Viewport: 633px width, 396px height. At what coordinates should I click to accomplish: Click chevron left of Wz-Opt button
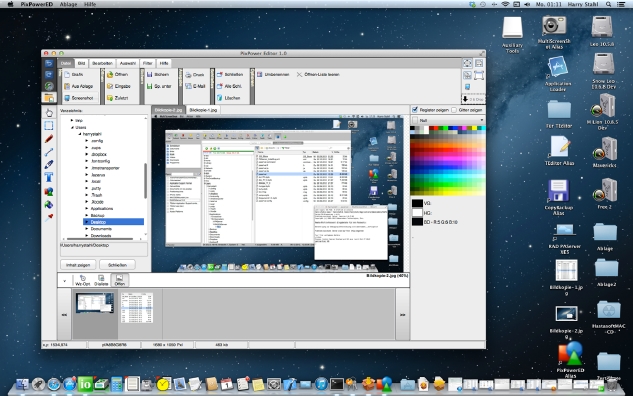(65, 281)
